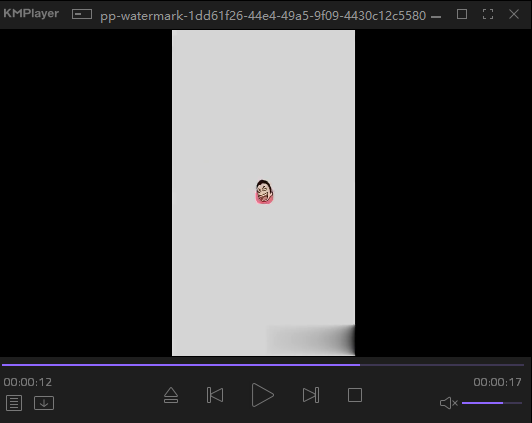Skip to the next track
This screenshot has height=423, width=532.
click(x=311, y=395)
